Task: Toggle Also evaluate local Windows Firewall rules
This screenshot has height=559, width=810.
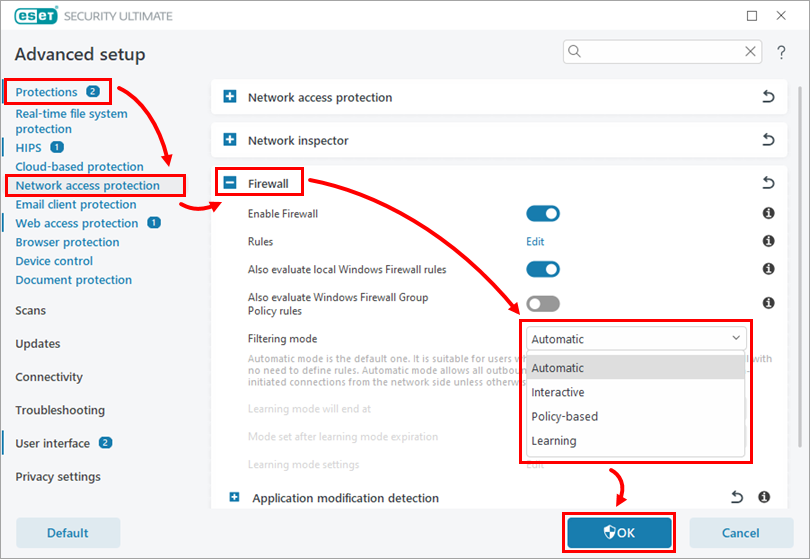Action: (543, 270)
